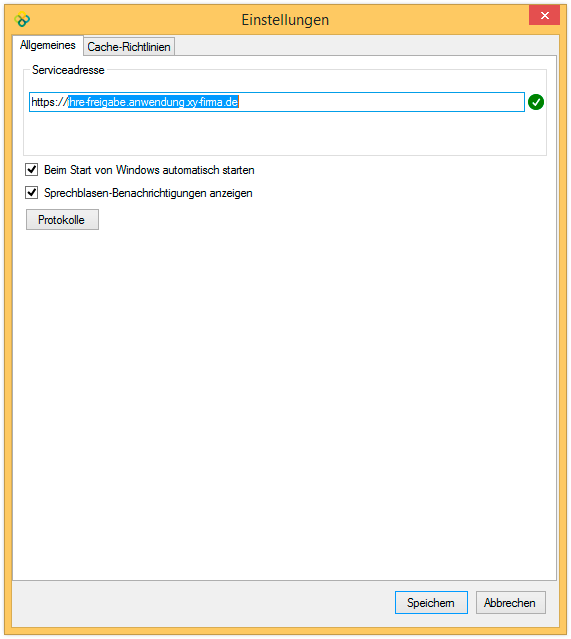Switch to the Allgemeines tab
571x639 pixels.
[48, 45]
